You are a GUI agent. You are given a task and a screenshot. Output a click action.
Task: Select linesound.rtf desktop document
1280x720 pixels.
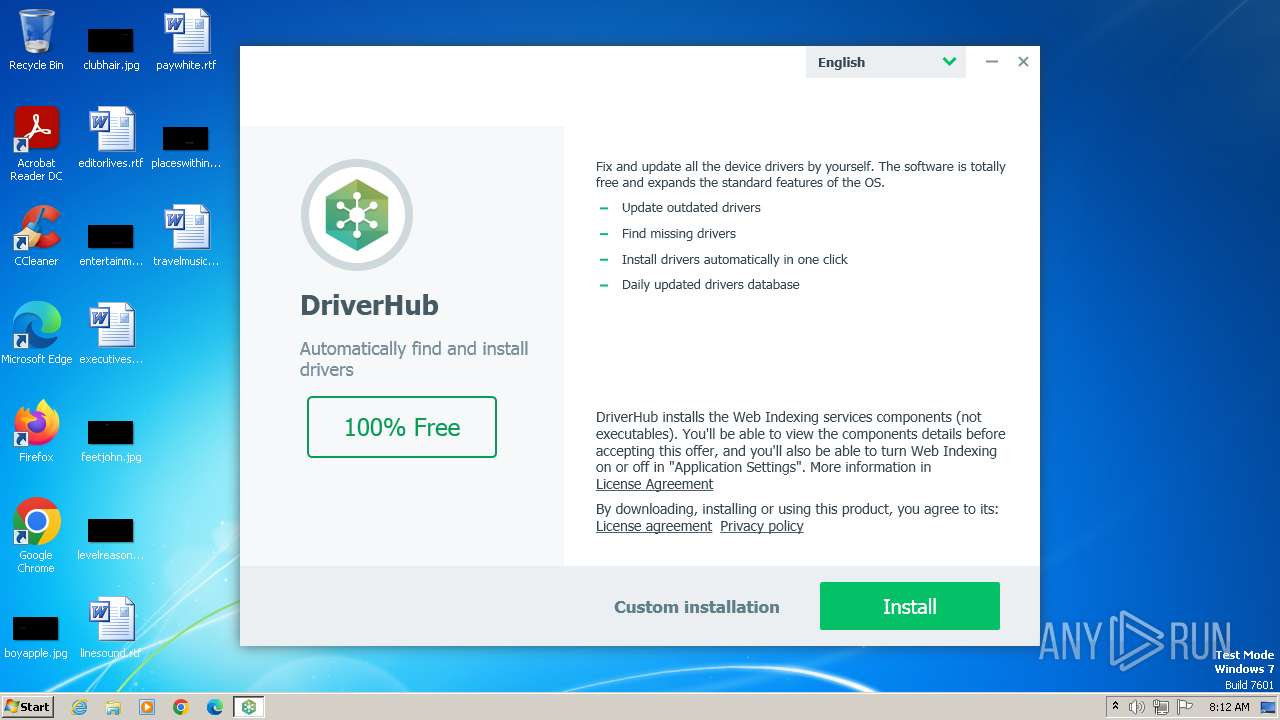tap(111, 628)
